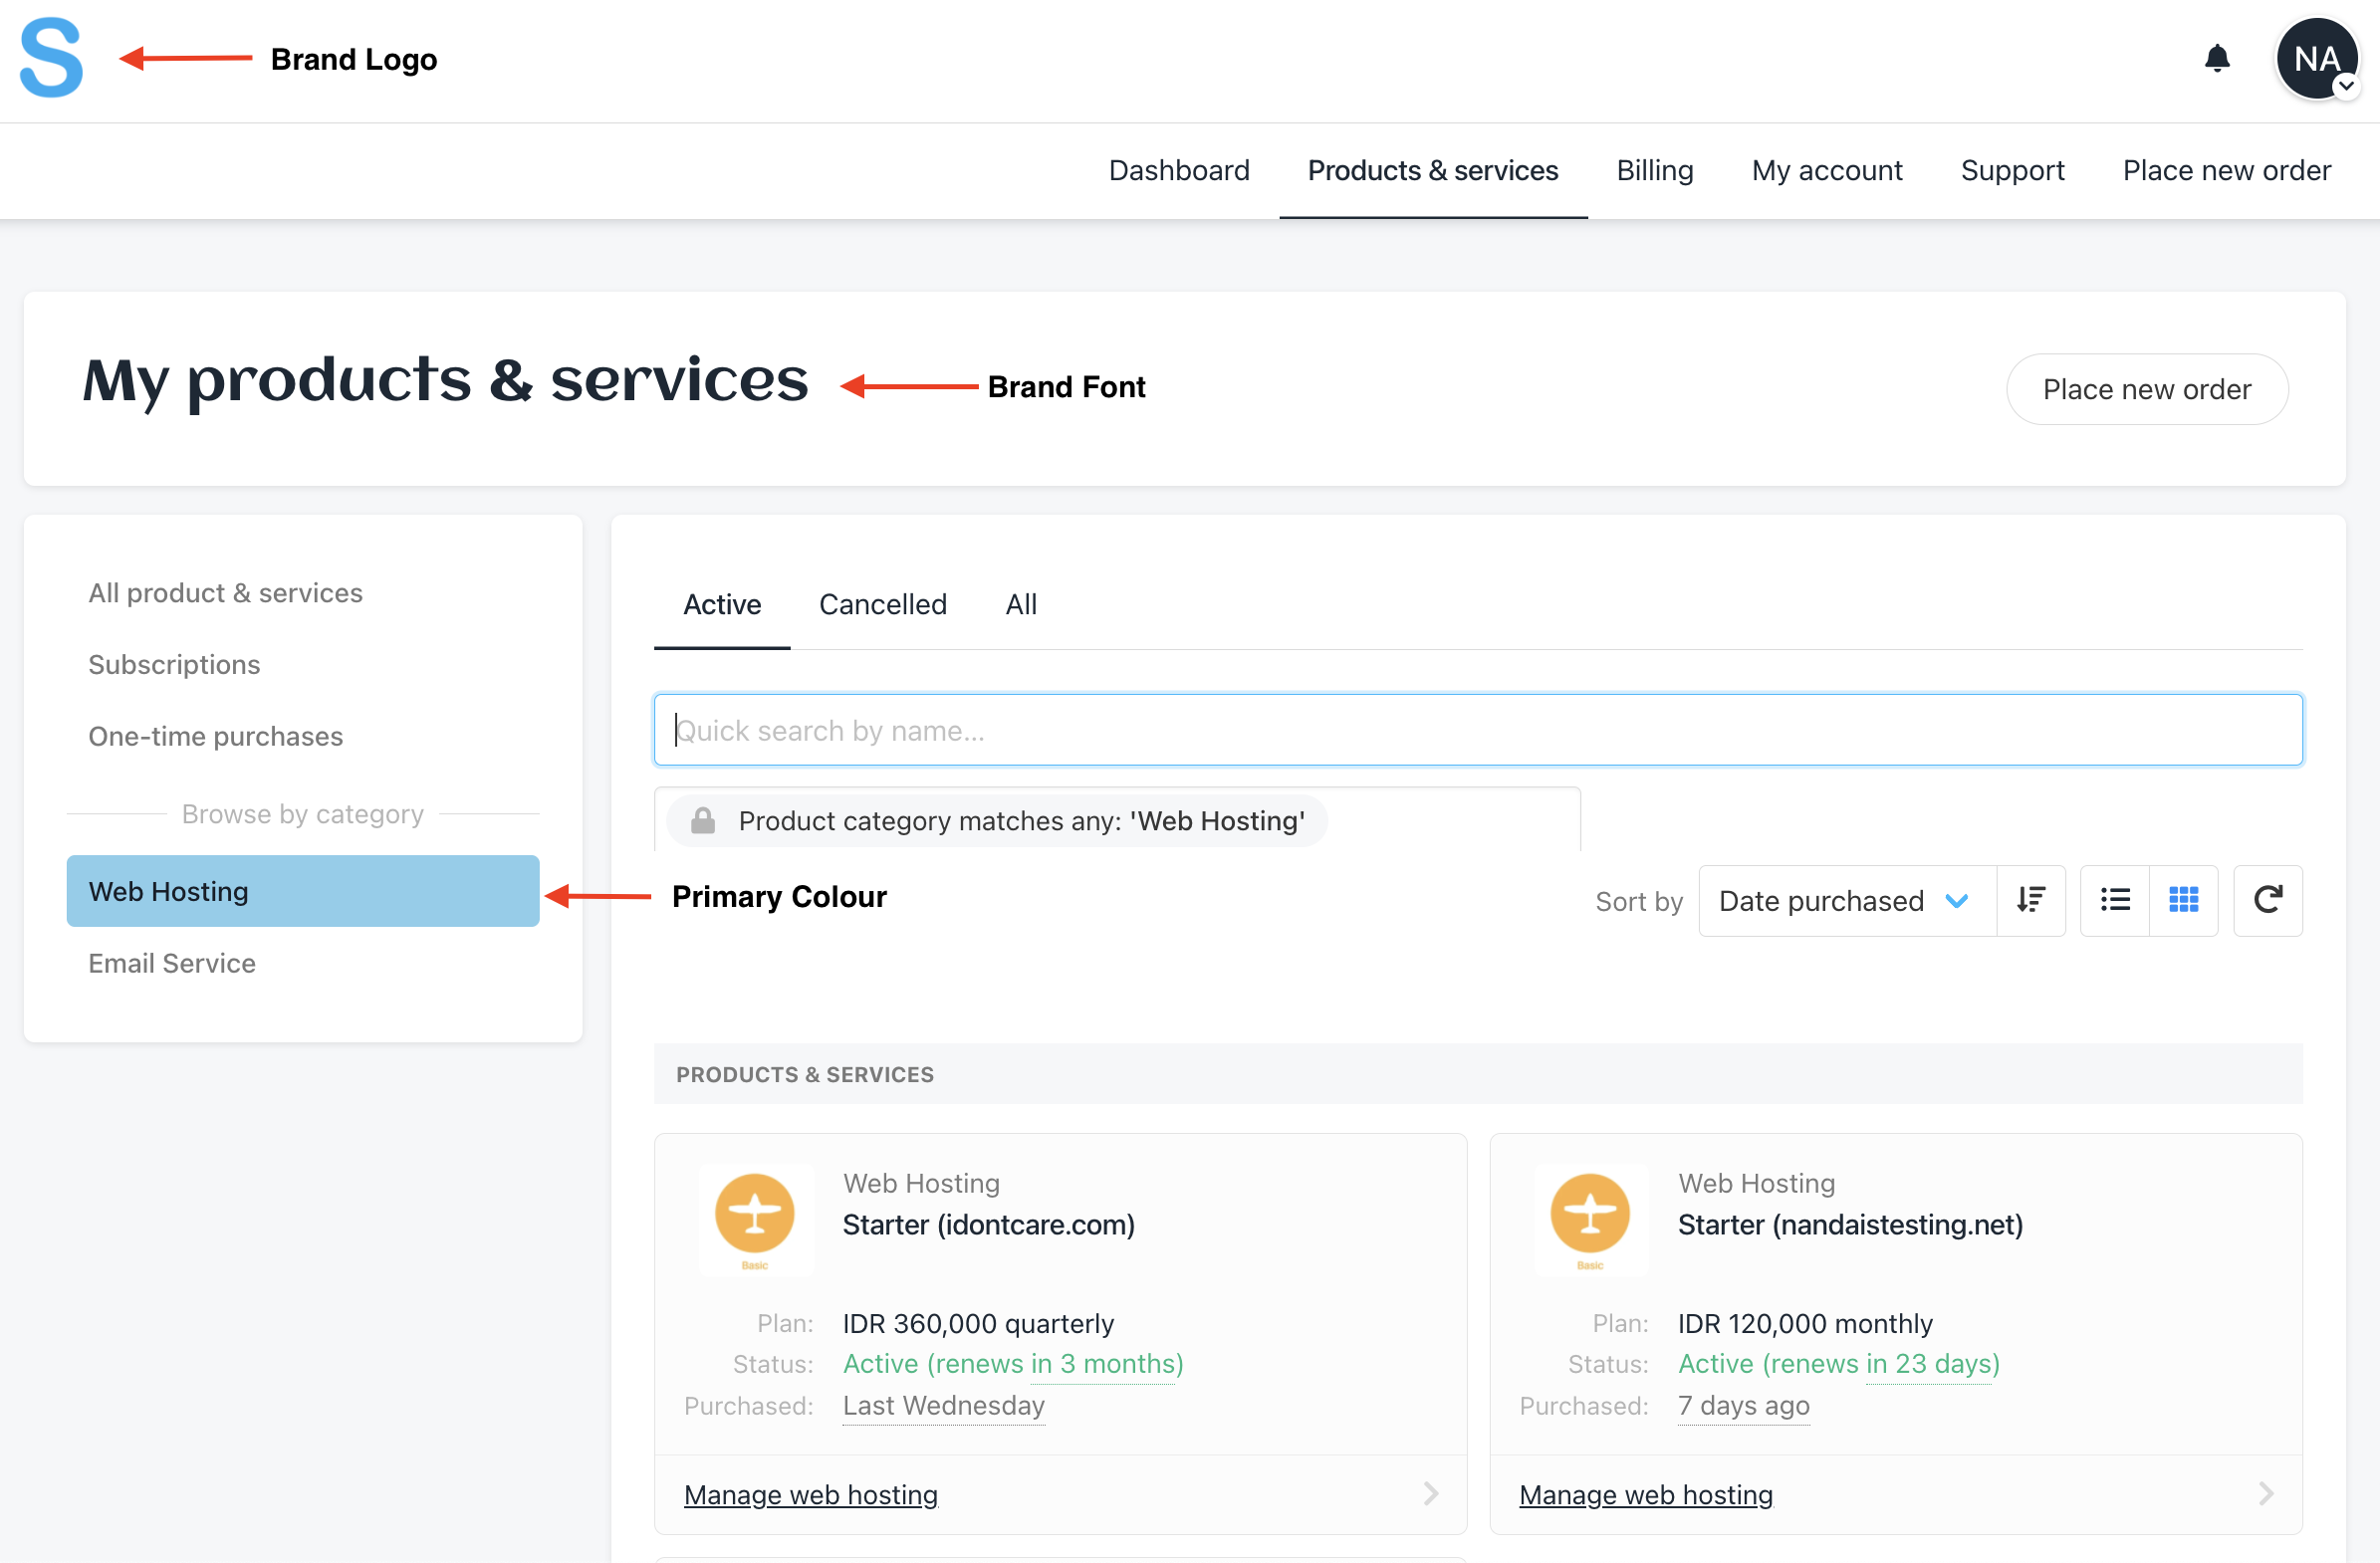Toggle sort direction icon
Screen dimensions: 2380x1563
(2030, 900)
